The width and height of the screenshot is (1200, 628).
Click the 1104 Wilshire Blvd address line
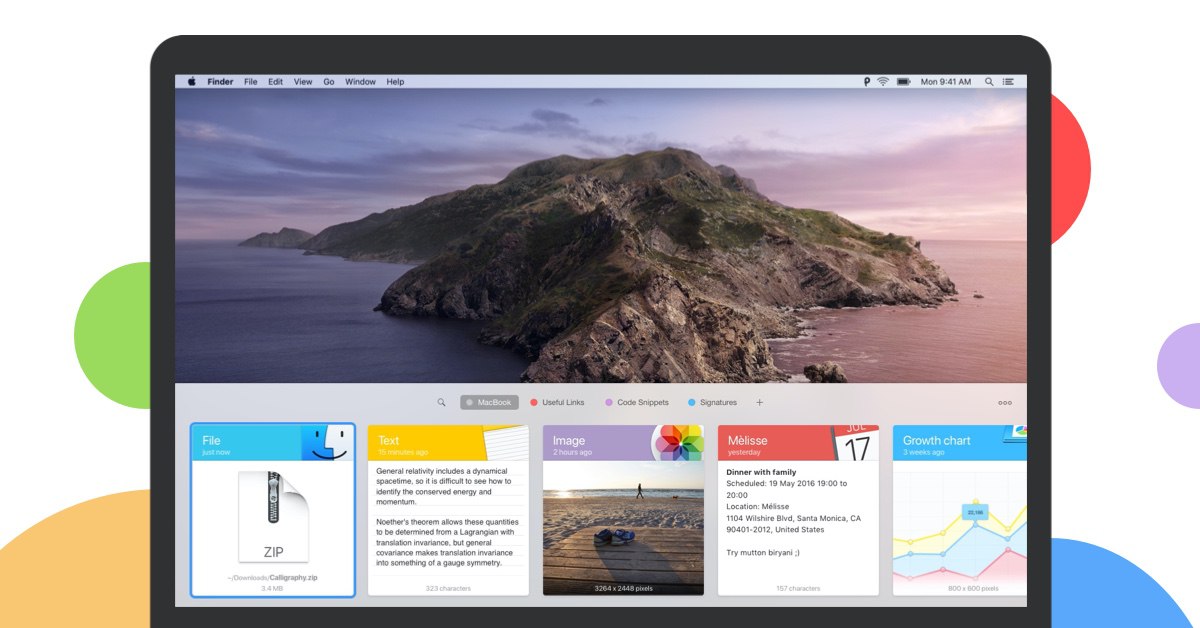(x=793, y=518)
